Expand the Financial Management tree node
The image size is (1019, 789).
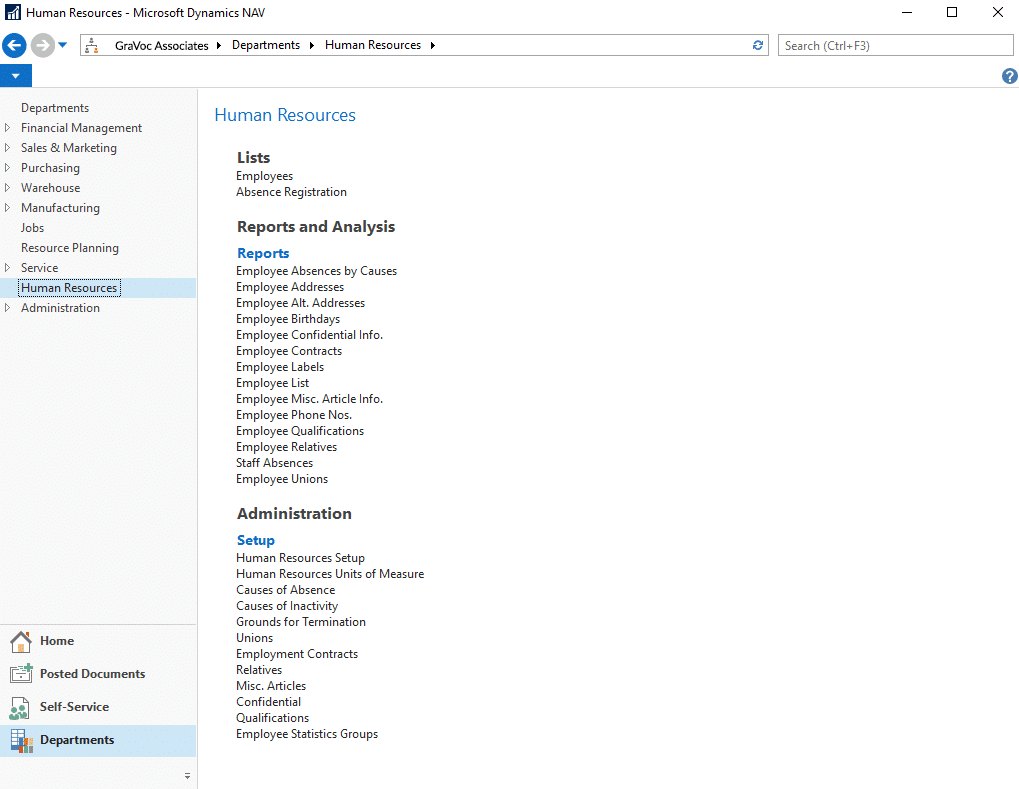click(8, 128)
